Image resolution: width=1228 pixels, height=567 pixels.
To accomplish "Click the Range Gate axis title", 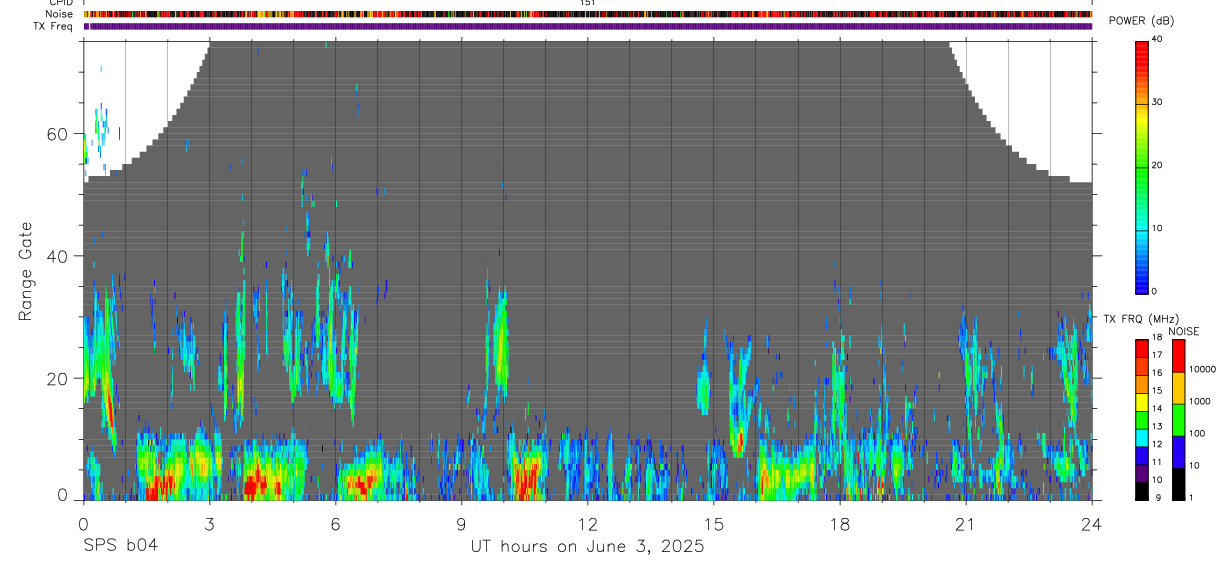I will [x=25, y=271].
